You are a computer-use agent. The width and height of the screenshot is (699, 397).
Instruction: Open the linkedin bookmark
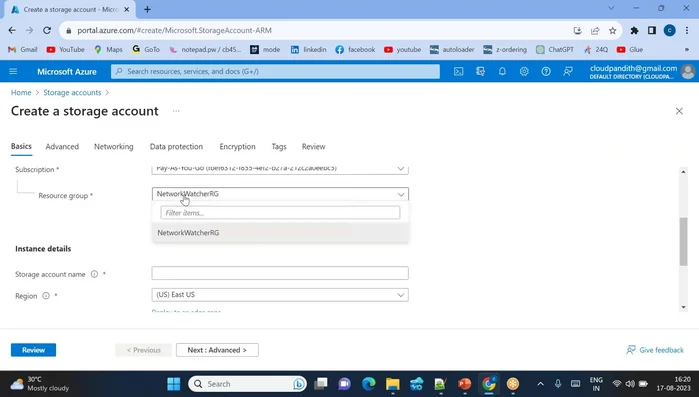click(x=308, y=49)
